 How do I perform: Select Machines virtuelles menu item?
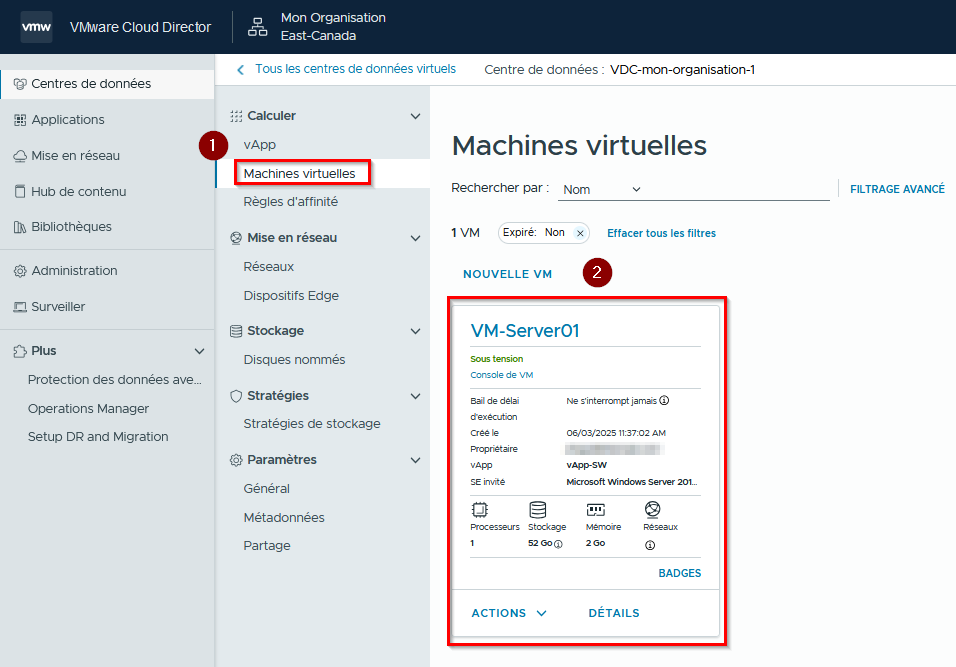coord(299,174)
